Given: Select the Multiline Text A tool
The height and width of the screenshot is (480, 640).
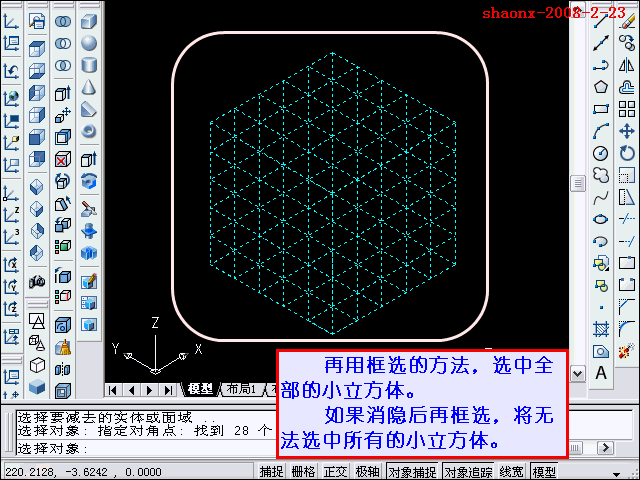Looking at the screenshot, I should pos(600,373).
